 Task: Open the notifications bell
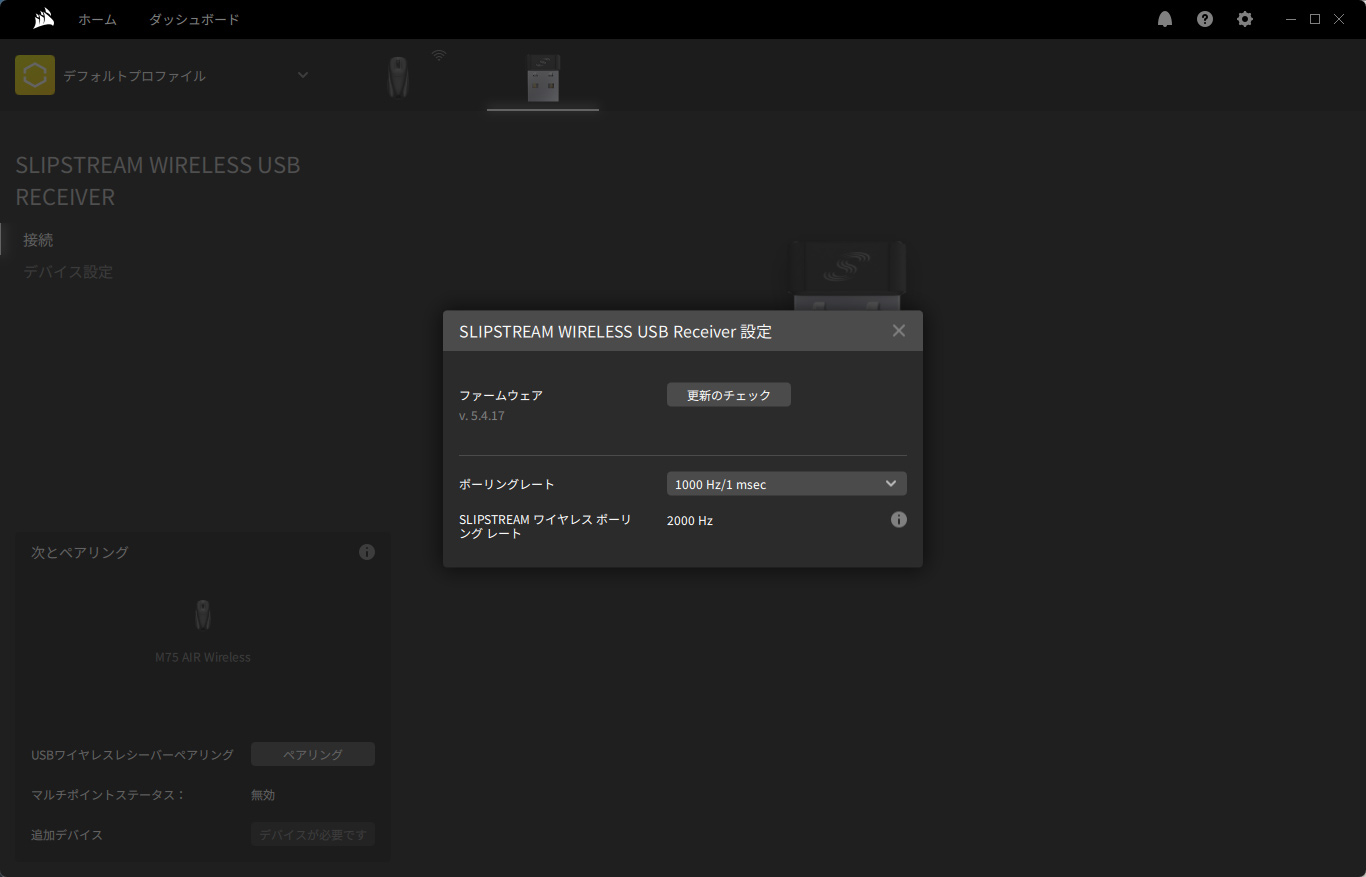click(x=1165, y=19)
